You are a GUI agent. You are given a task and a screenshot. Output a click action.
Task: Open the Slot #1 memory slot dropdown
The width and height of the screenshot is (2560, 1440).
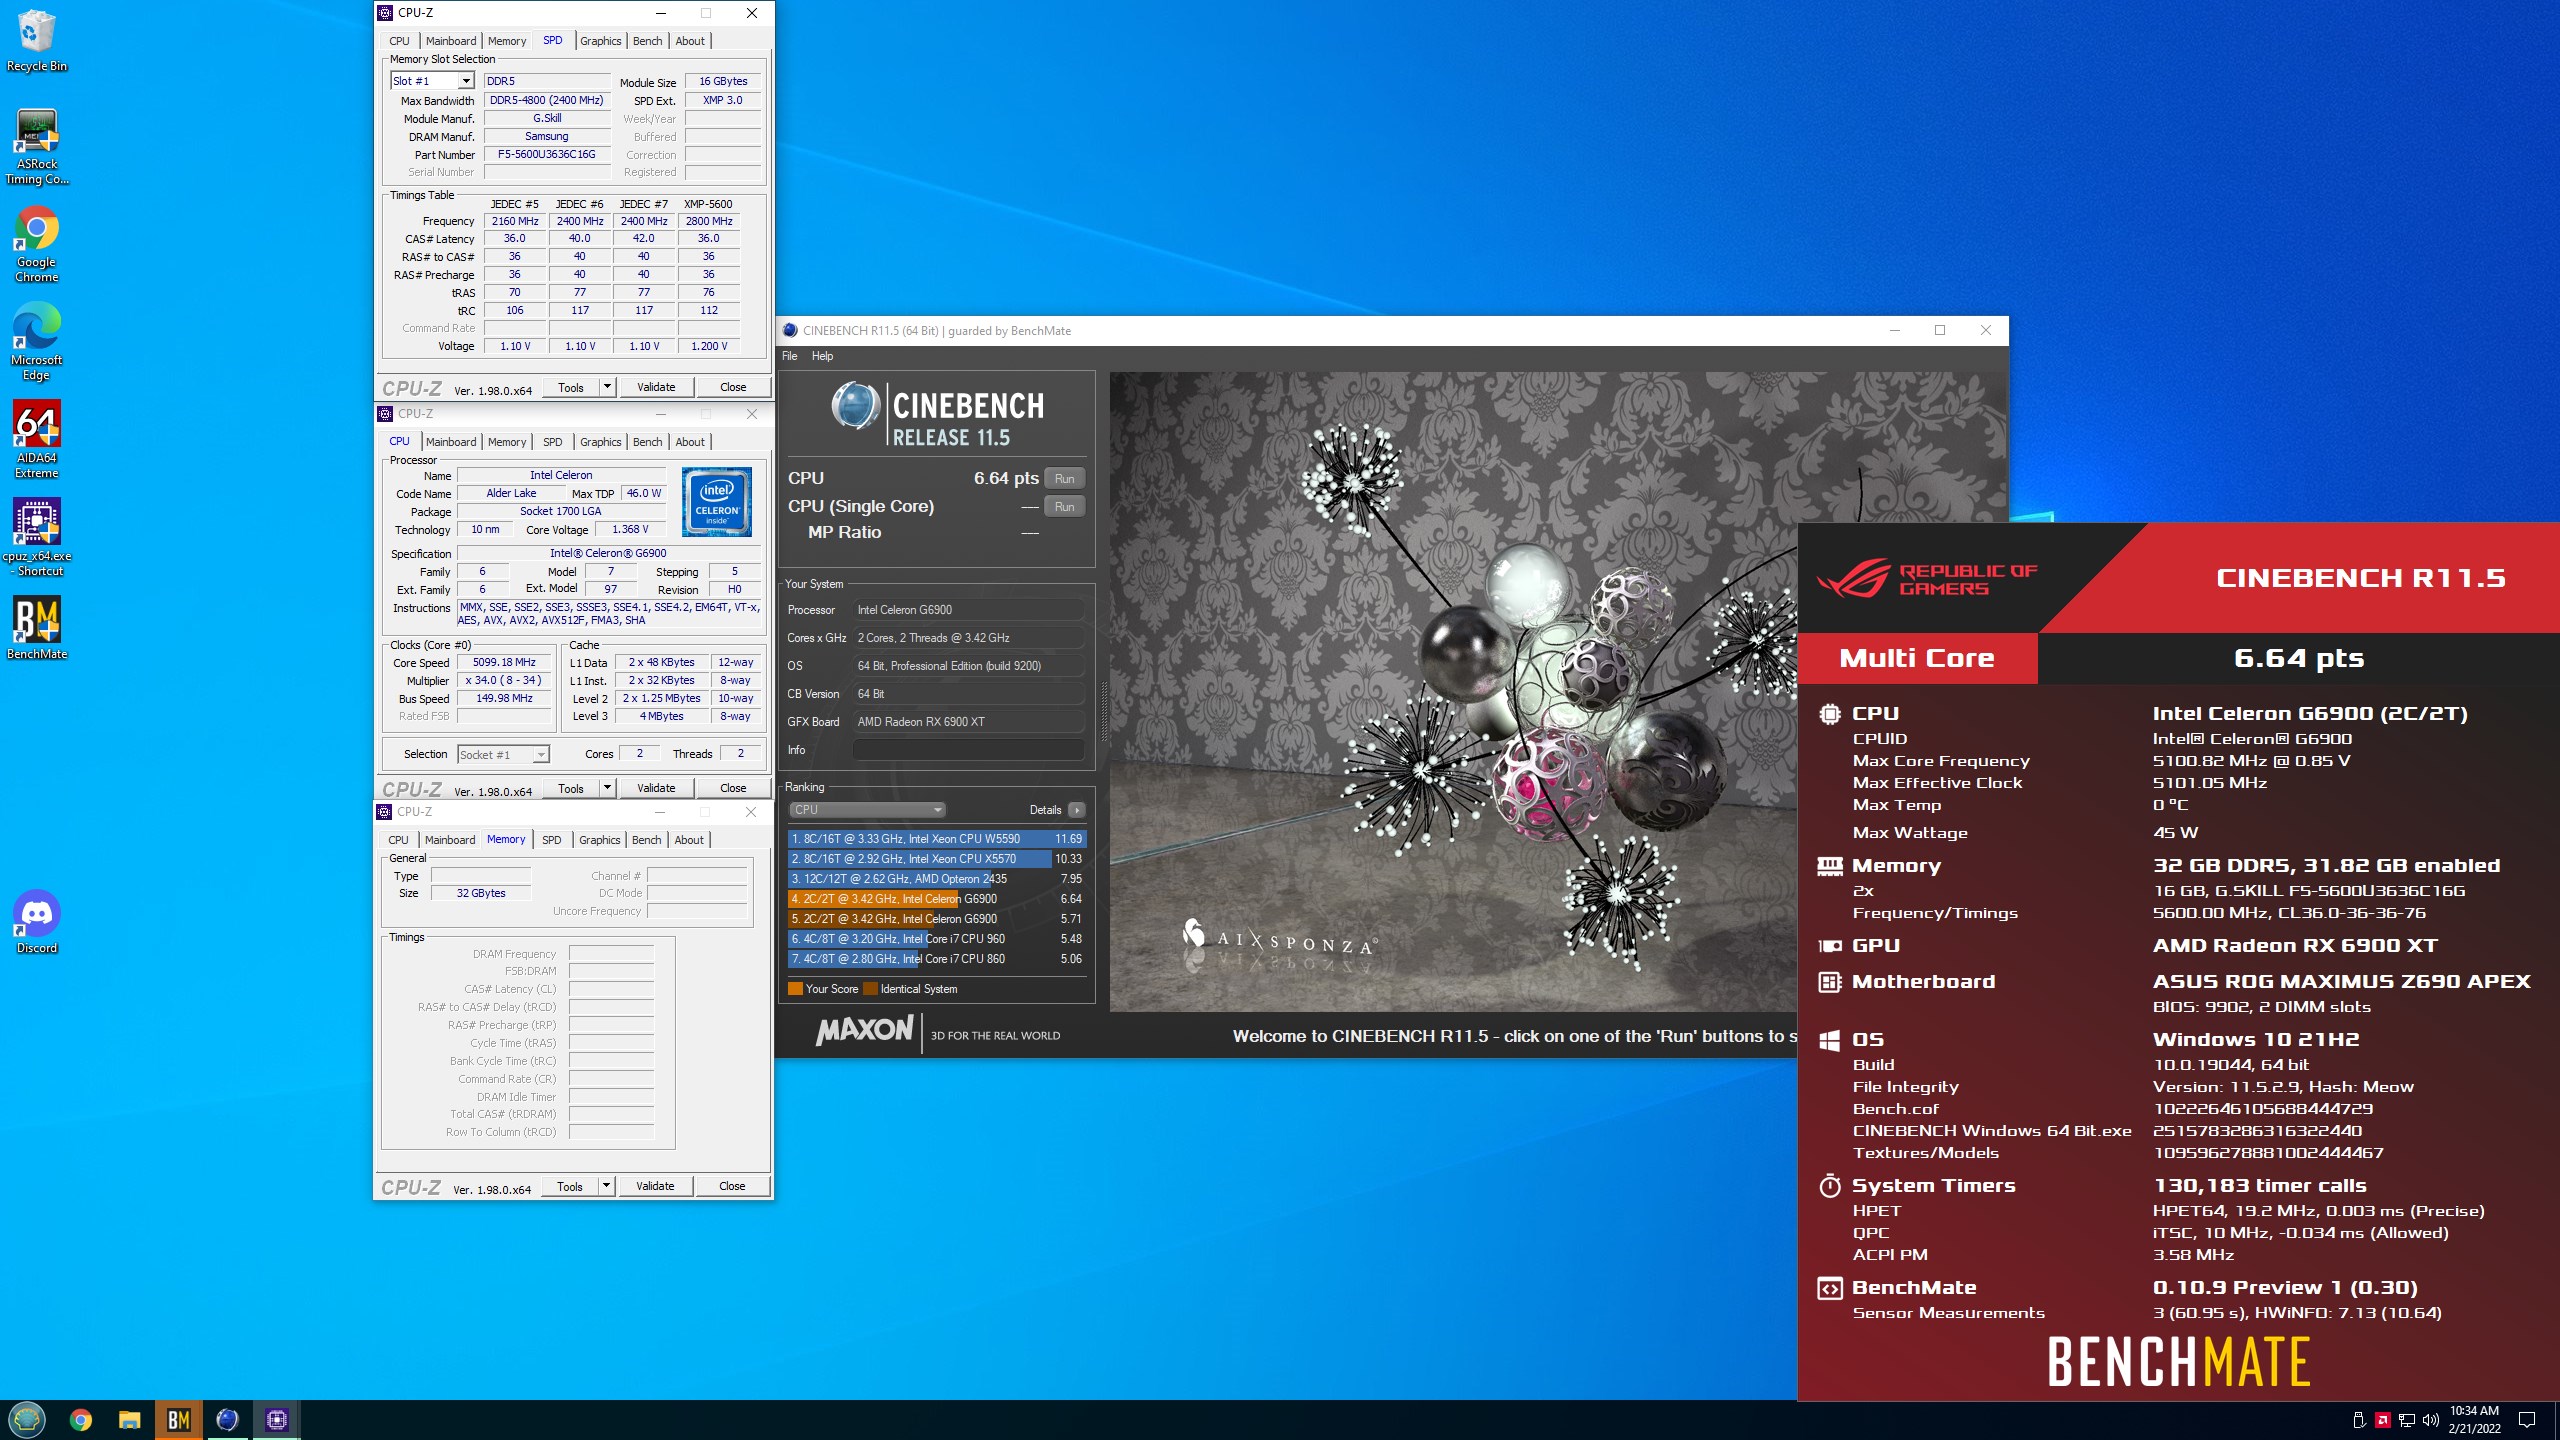tap(466, 81)
